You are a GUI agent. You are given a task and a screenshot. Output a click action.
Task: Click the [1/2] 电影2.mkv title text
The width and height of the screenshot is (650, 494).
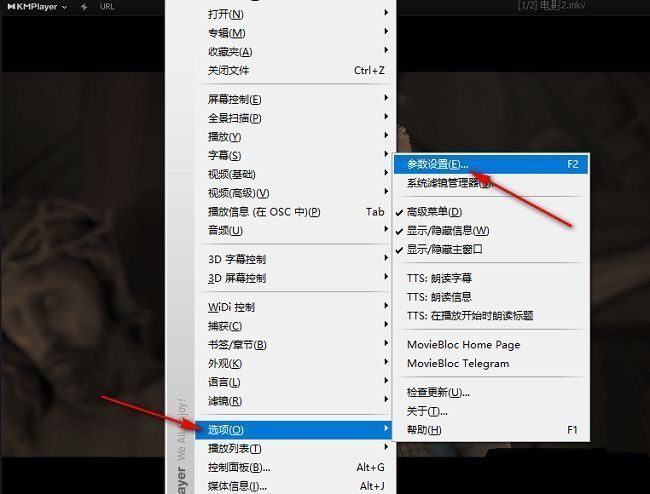point(551,6)
